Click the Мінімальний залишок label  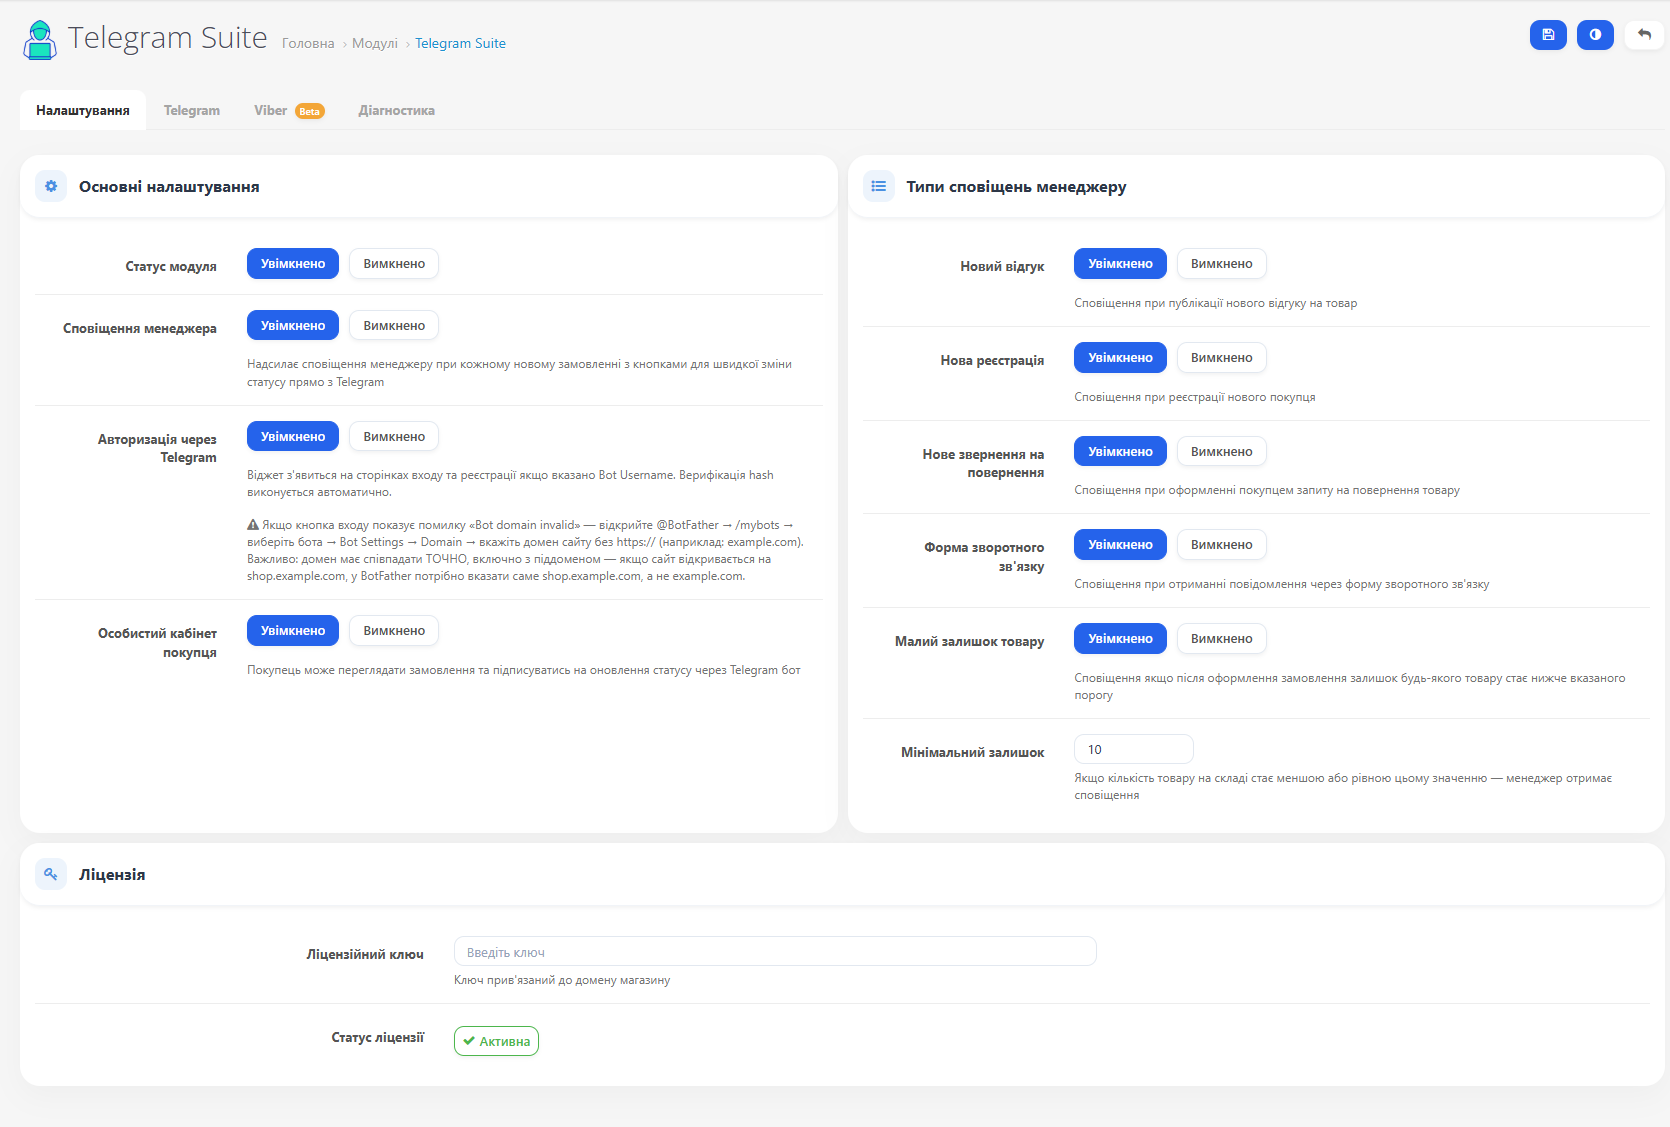click(972, 752)
